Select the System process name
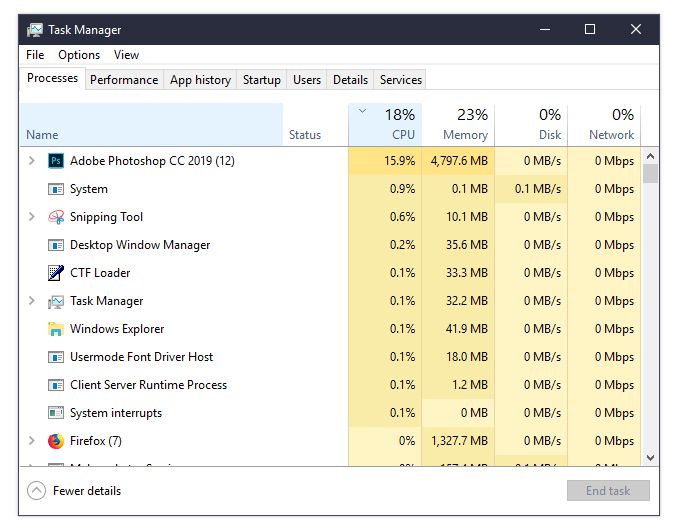 click(x=89, y=189)
